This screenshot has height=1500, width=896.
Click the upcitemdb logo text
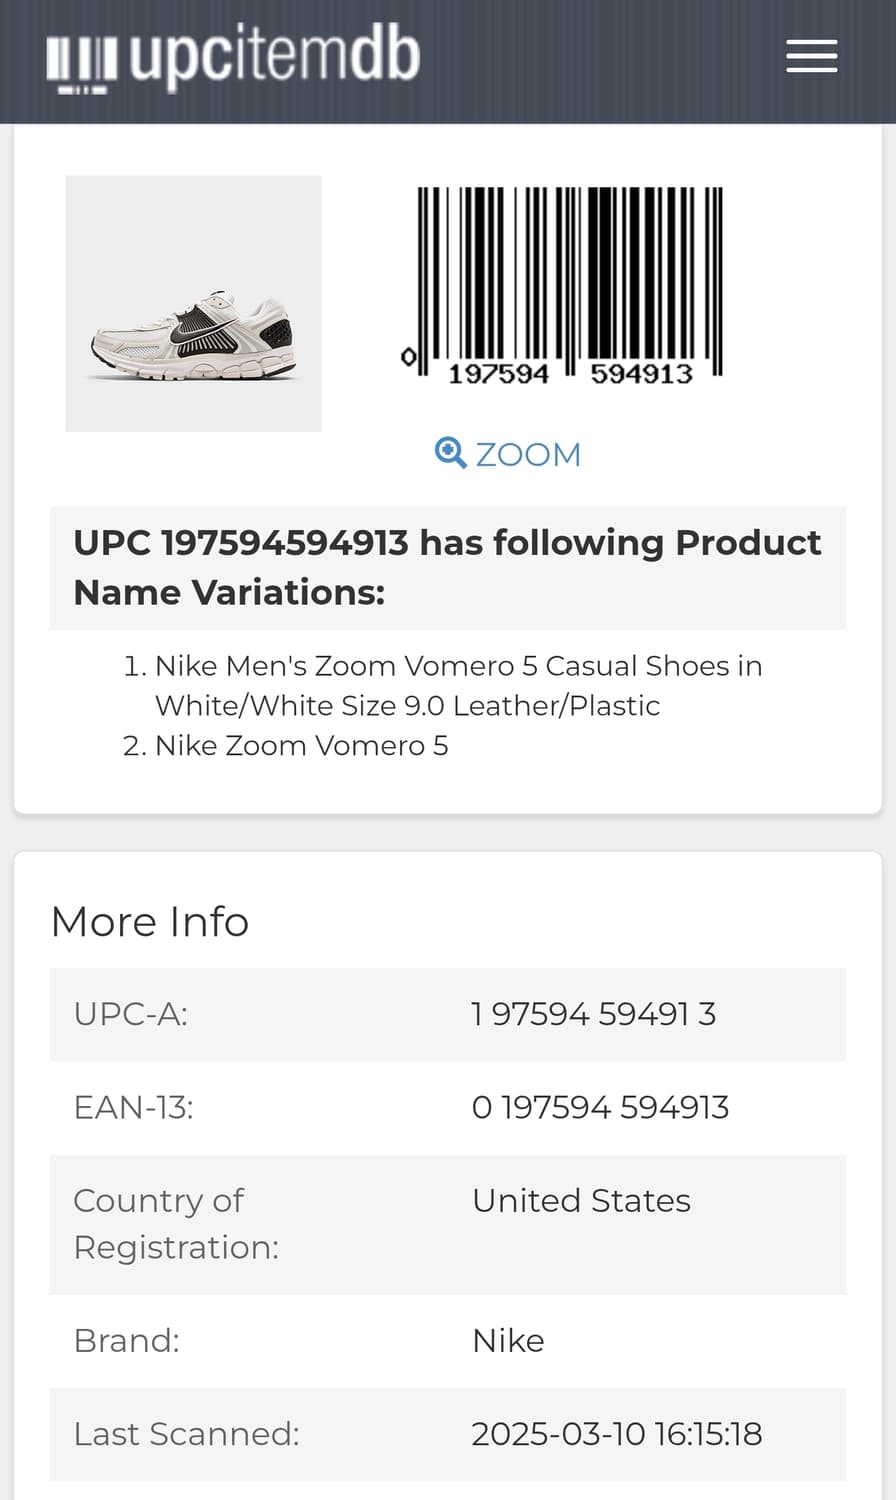pos(274,56)
